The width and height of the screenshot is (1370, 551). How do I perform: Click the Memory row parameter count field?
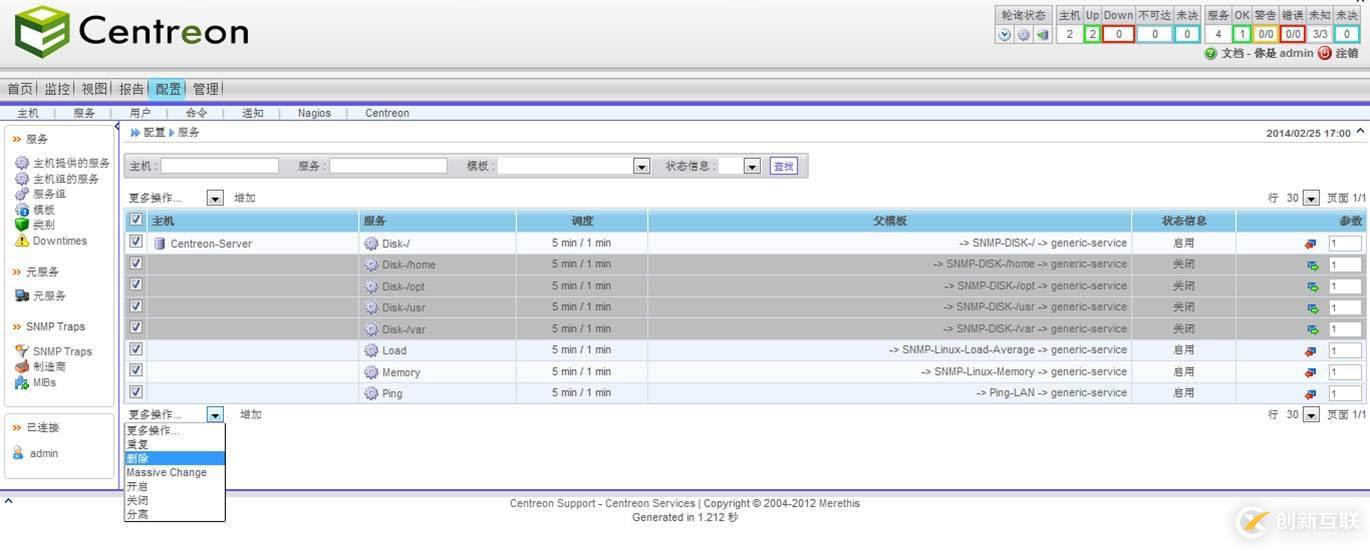[1345, 372]
